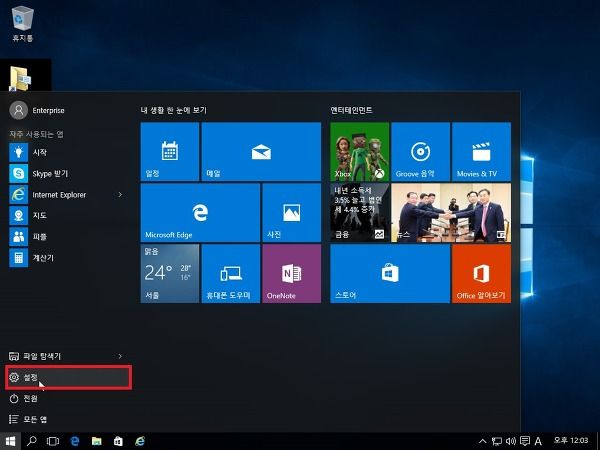Launch the Microsoft Edge tile

200,212
